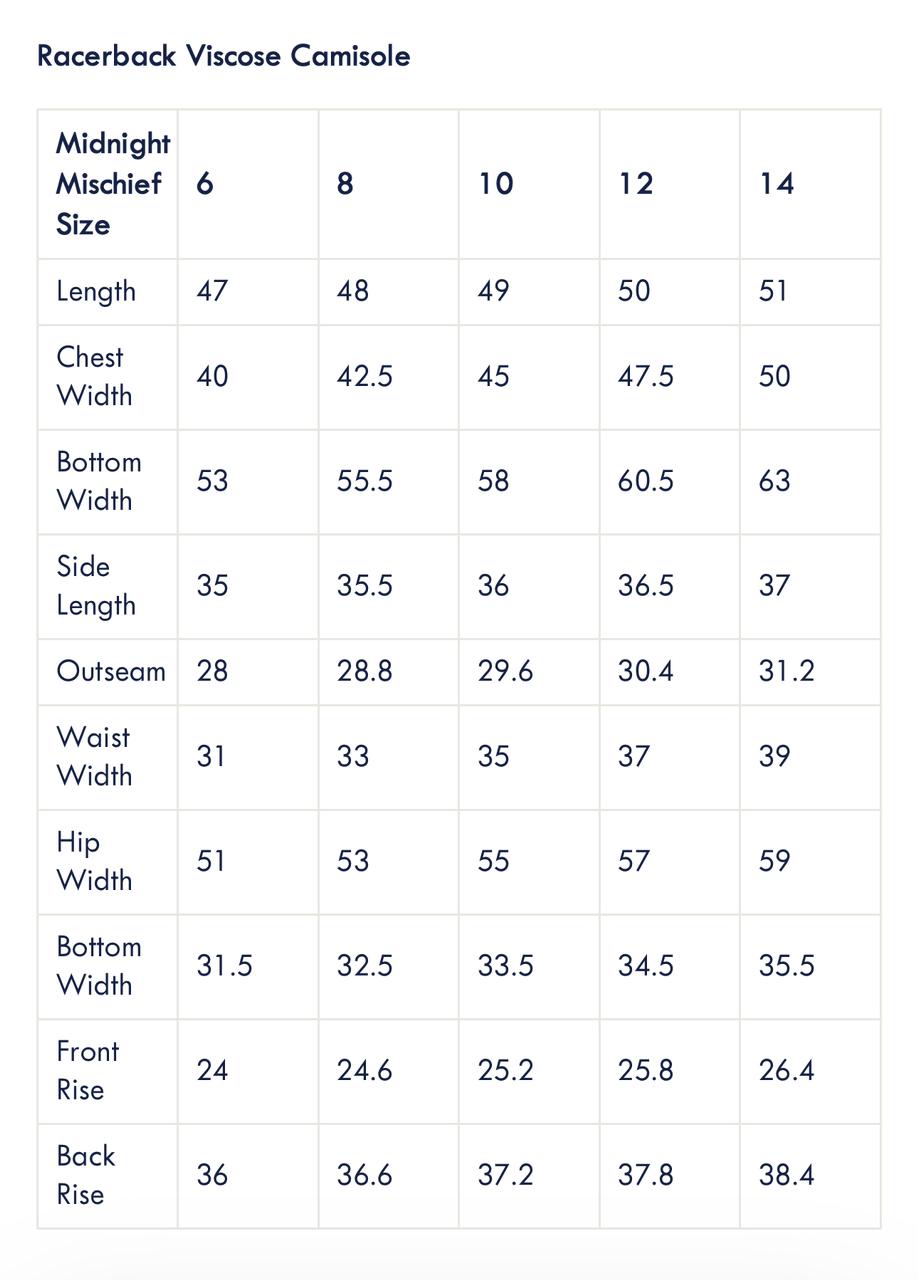Image resolution: width=918 pixels, height=1280 pixels.
Task: Select the Back Rise row label
Action: point(85,1175)
